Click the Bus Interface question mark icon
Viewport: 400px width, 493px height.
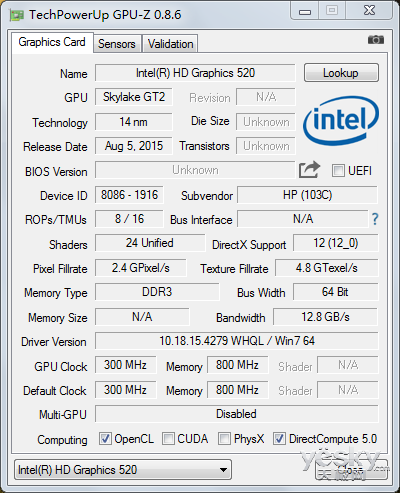(375, 219)
